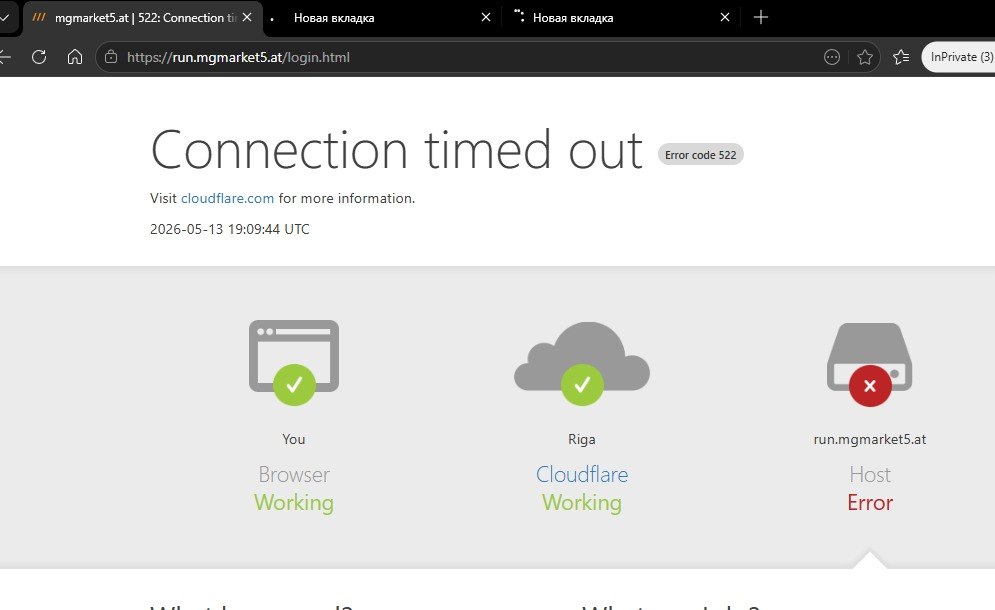Switch to the first Новая вкладка tab

coord(381,18)
